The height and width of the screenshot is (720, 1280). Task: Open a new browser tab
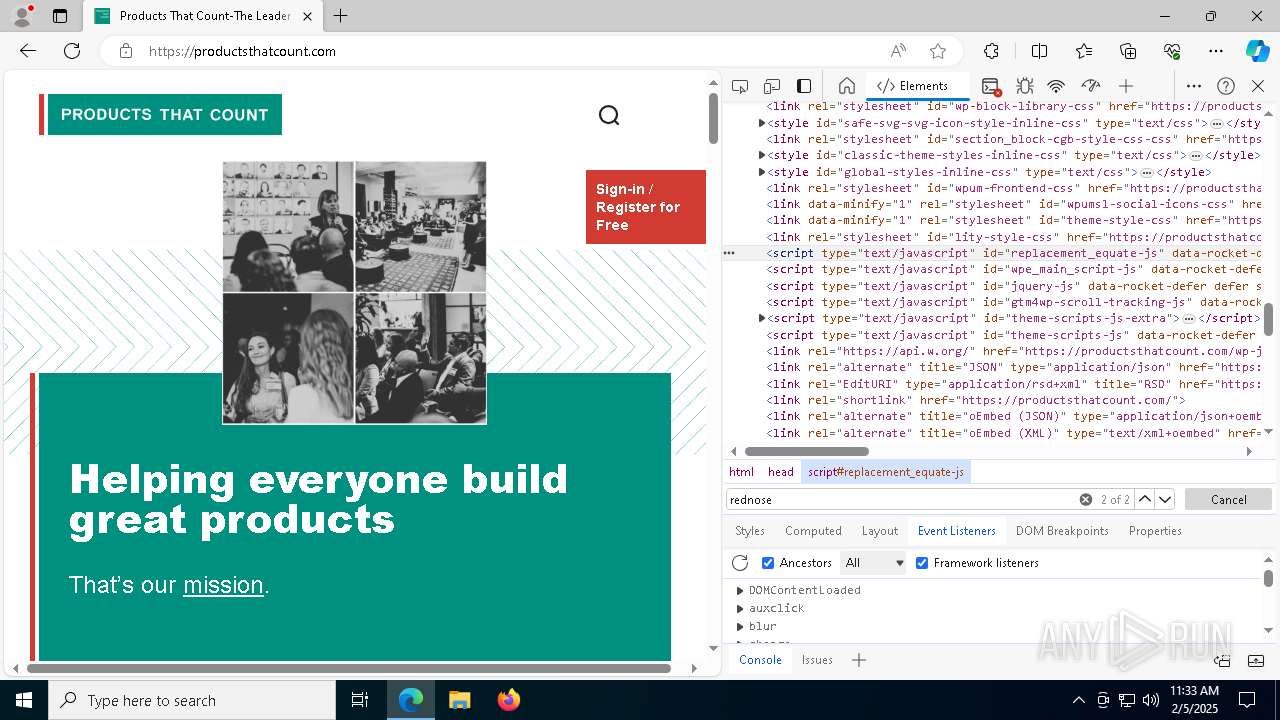tap(341, 16)
